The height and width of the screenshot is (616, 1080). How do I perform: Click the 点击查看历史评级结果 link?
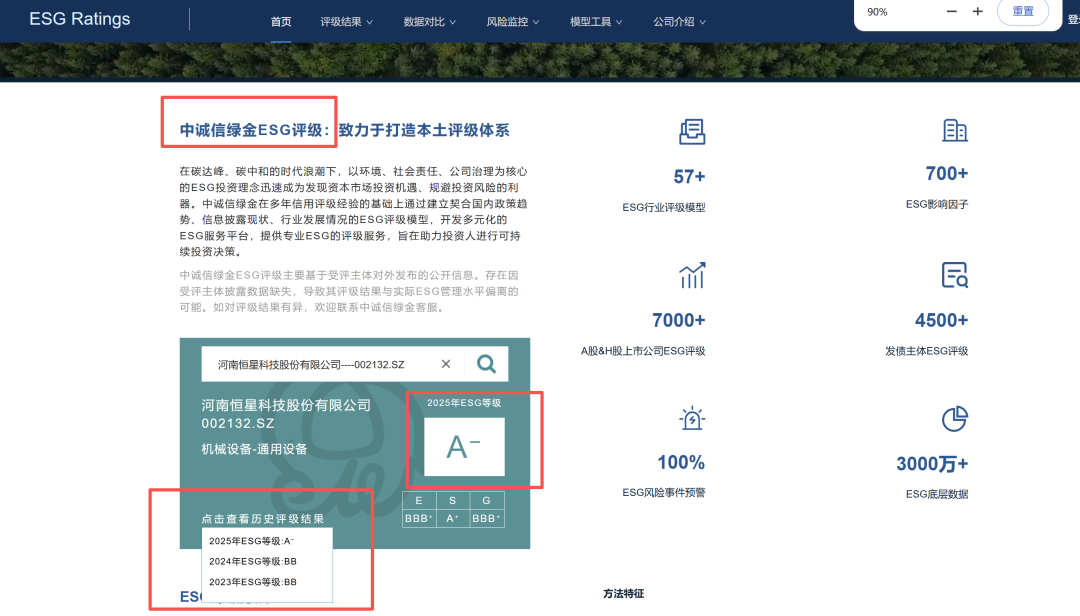tap(262, 519)
